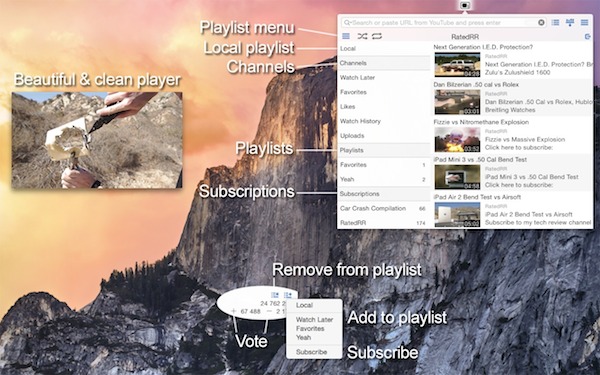The width and height of the screenshot is (600, 375).
Task: Choose Watch Later in the add-to-playlist popup
Action: tap(314, 320)
